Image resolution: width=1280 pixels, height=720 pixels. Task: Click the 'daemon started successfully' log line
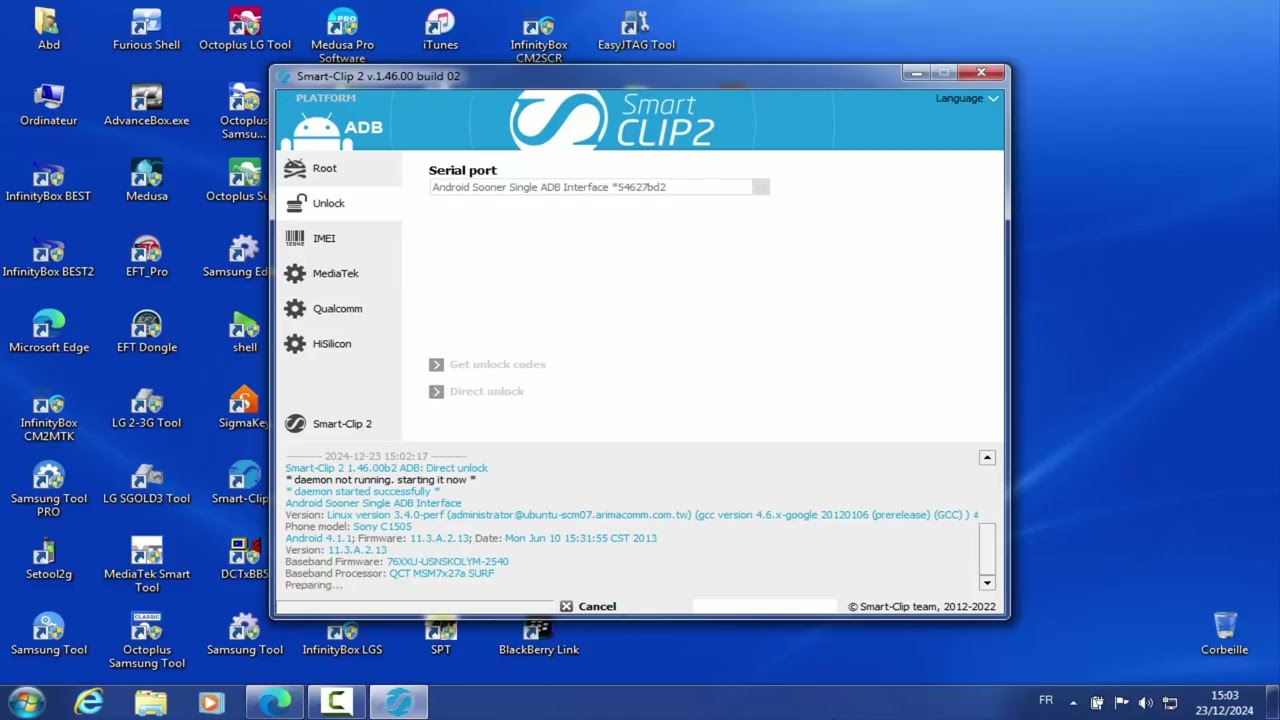point(363,491)
